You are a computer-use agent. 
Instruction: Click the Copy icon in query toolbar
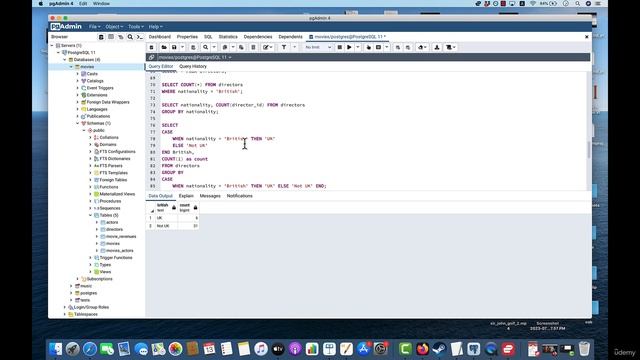pyautogui.click(x=224, y=47)
